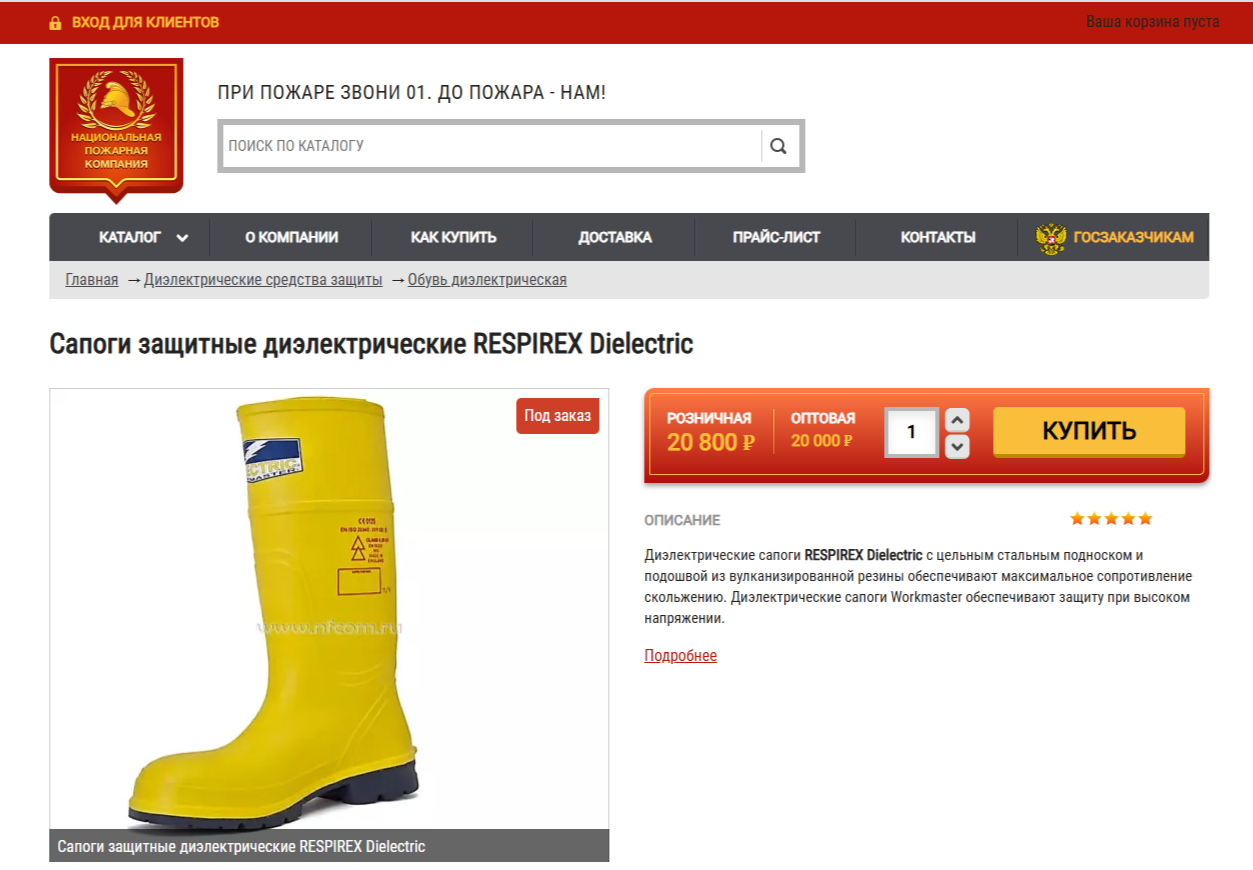Click the image caption bar below the boot
Image resolution: width=1253 pixels, height=870 pixels.
coord(329,846)
